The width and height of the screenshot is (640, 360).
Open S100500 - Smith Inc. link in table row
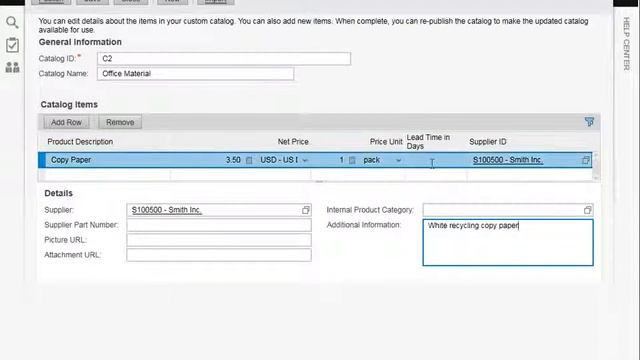tap(508, 160)
